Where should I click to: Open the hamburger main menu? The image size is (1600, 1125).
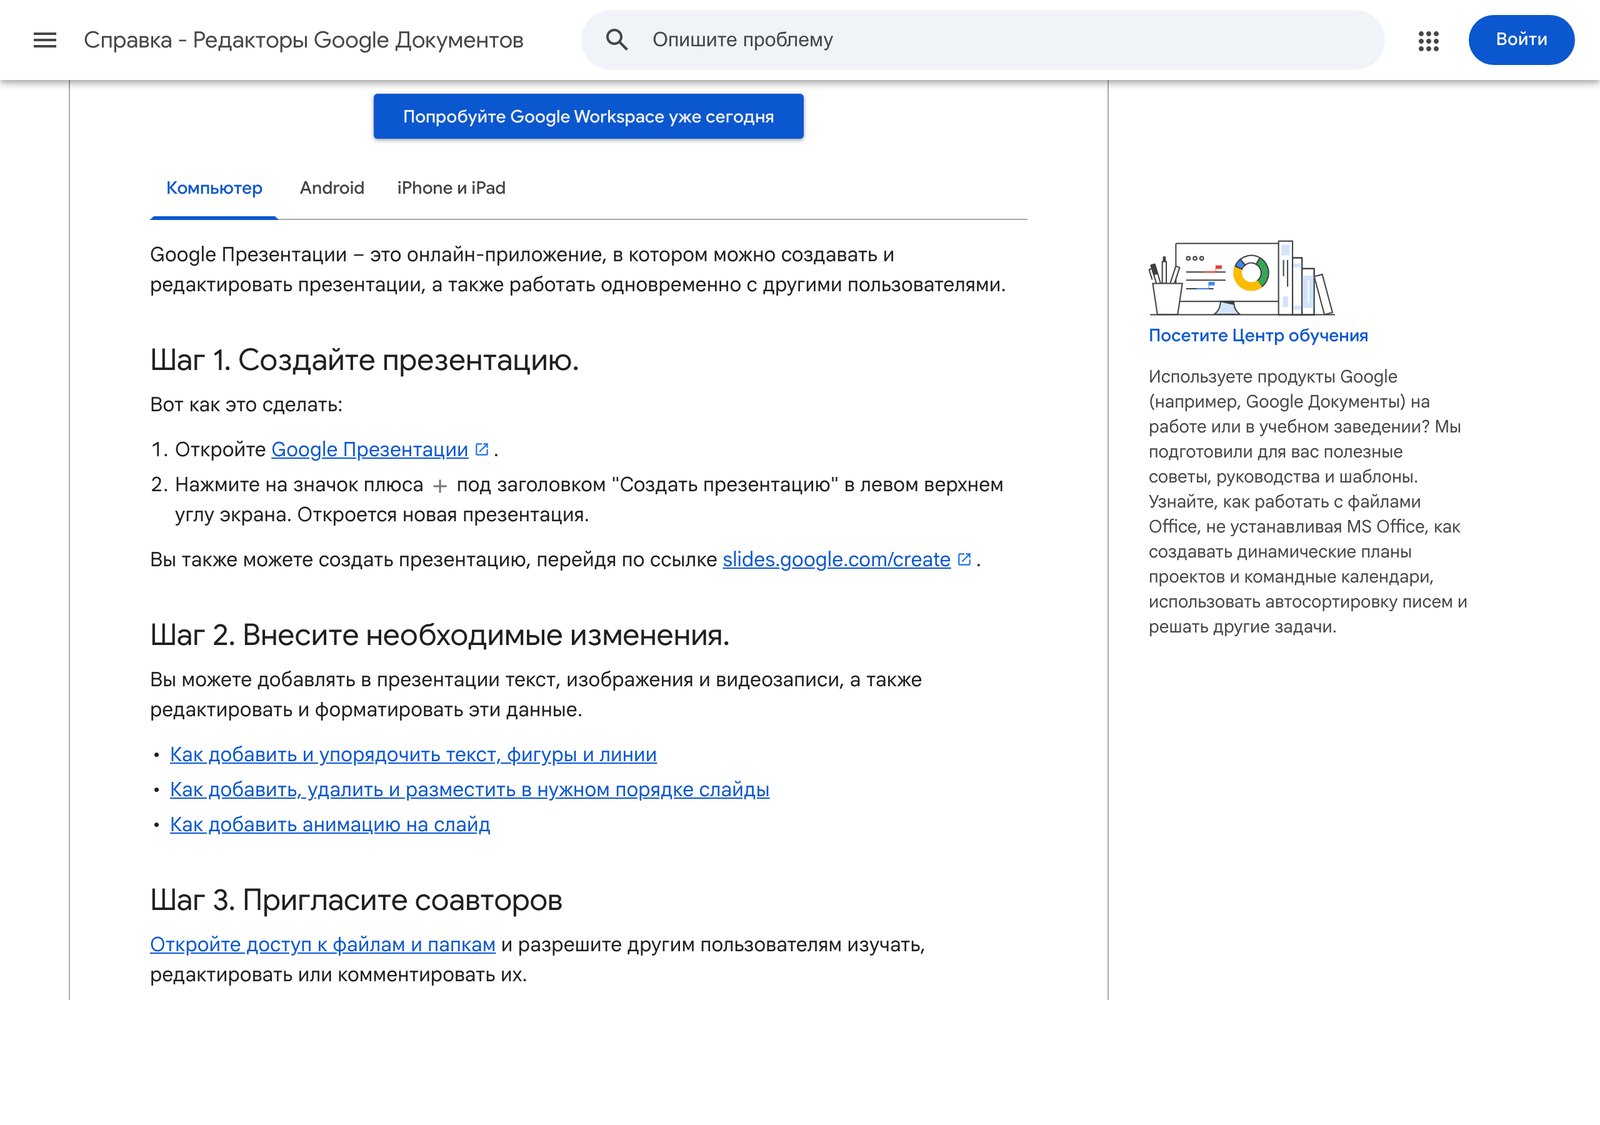(x=45, y=40)
